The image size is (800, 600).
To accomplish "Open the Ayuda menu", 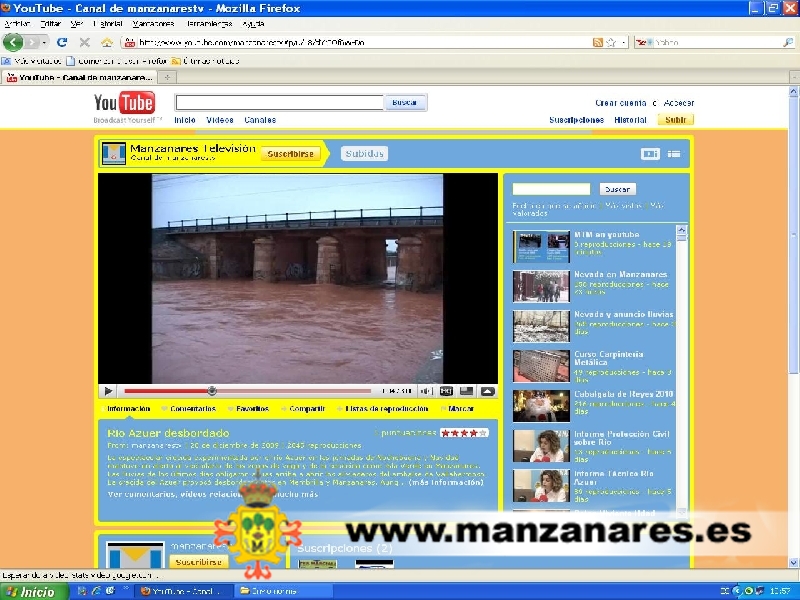I will [x=253, y=24].
